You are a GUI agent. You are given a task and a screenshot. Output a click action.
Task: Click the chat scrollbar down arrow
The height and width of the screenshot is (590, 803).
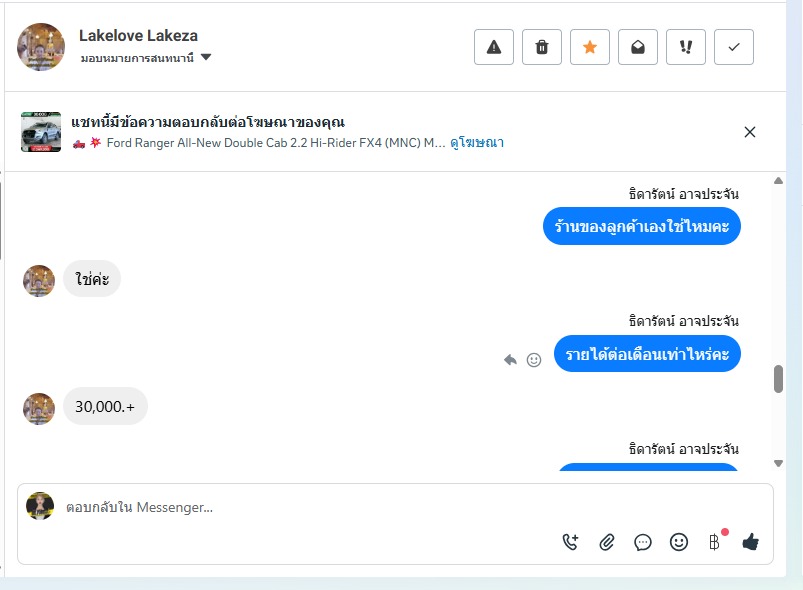coord(778,463)
